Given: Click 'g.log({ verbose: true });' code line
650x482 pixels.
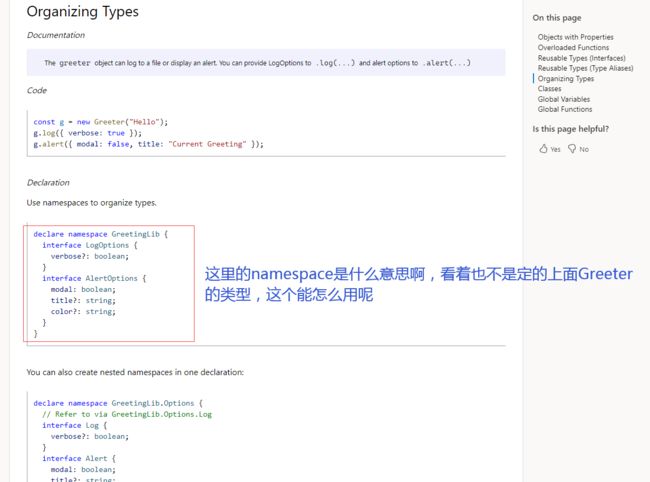Looking at the screenshot, I should click(87, 133).
